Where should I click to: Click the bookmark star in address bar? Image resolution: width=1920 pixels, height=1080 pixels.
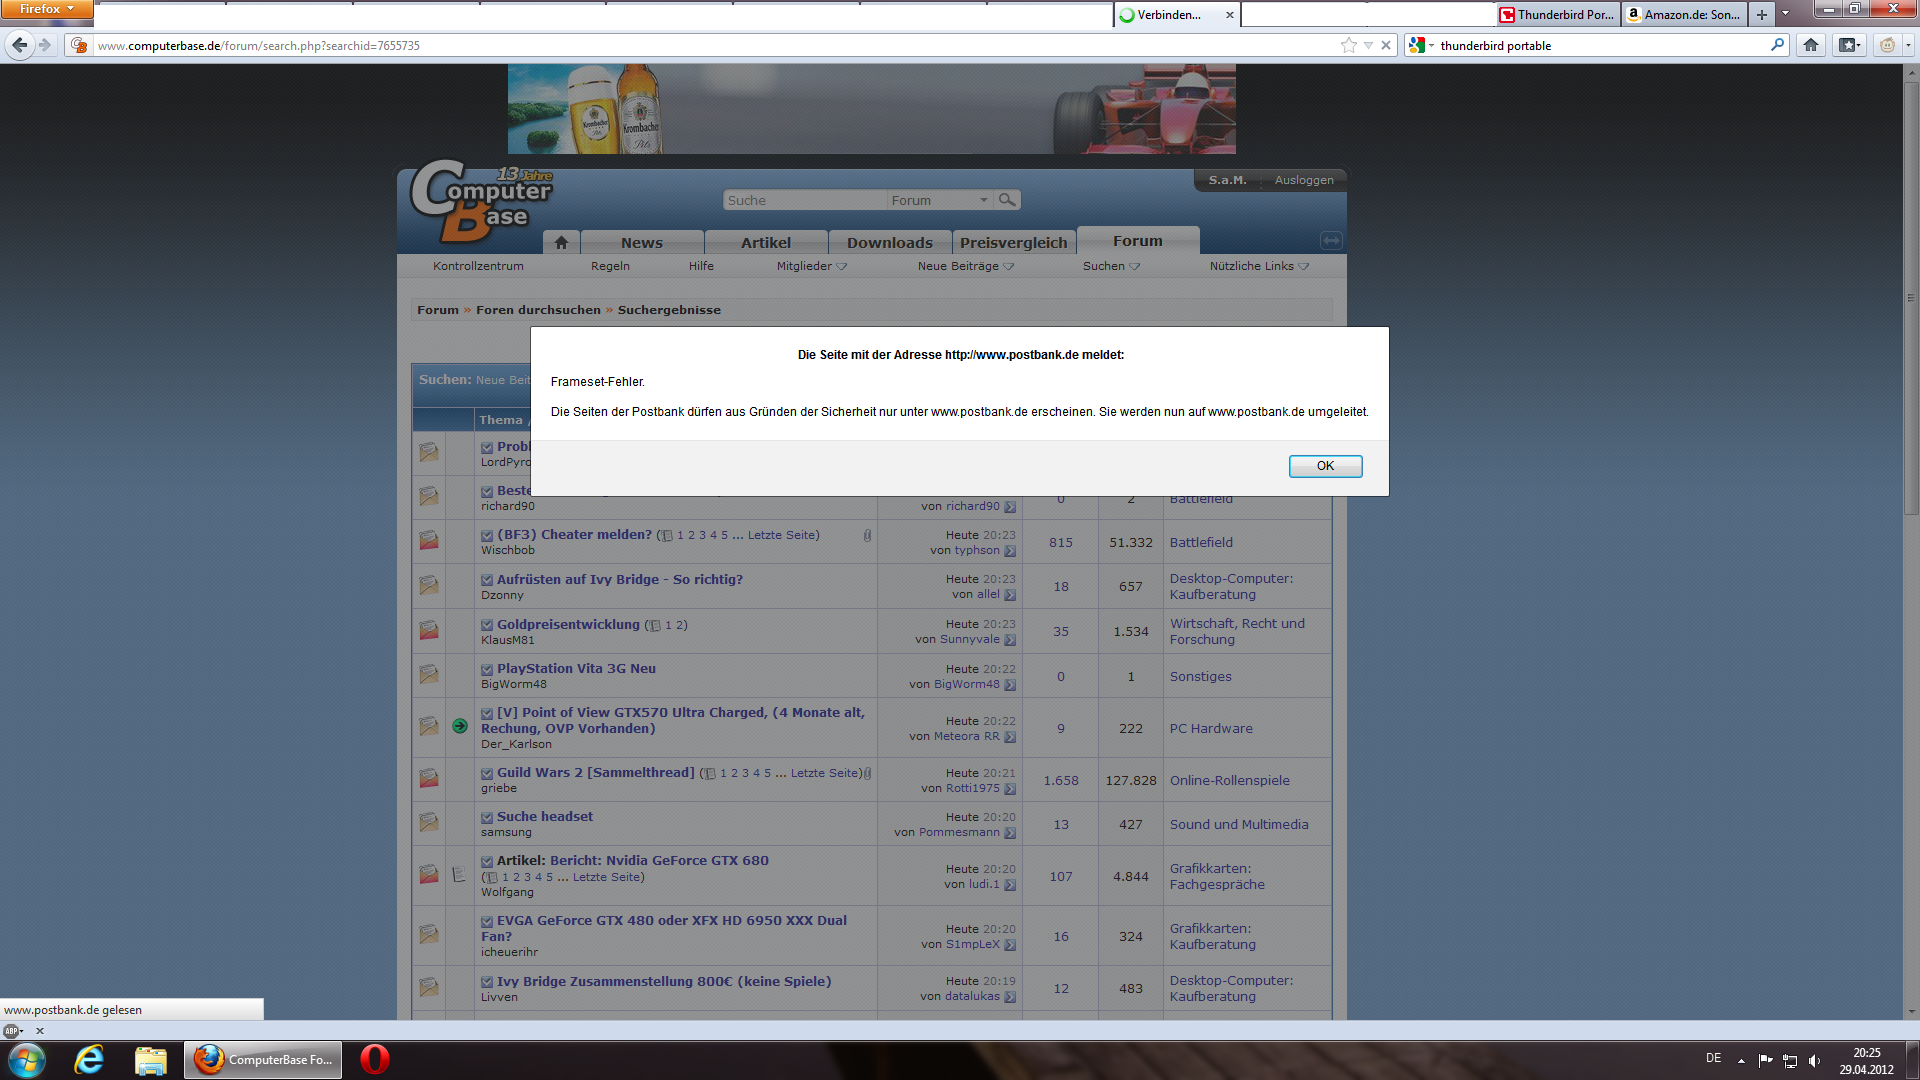coord(1348,45)
